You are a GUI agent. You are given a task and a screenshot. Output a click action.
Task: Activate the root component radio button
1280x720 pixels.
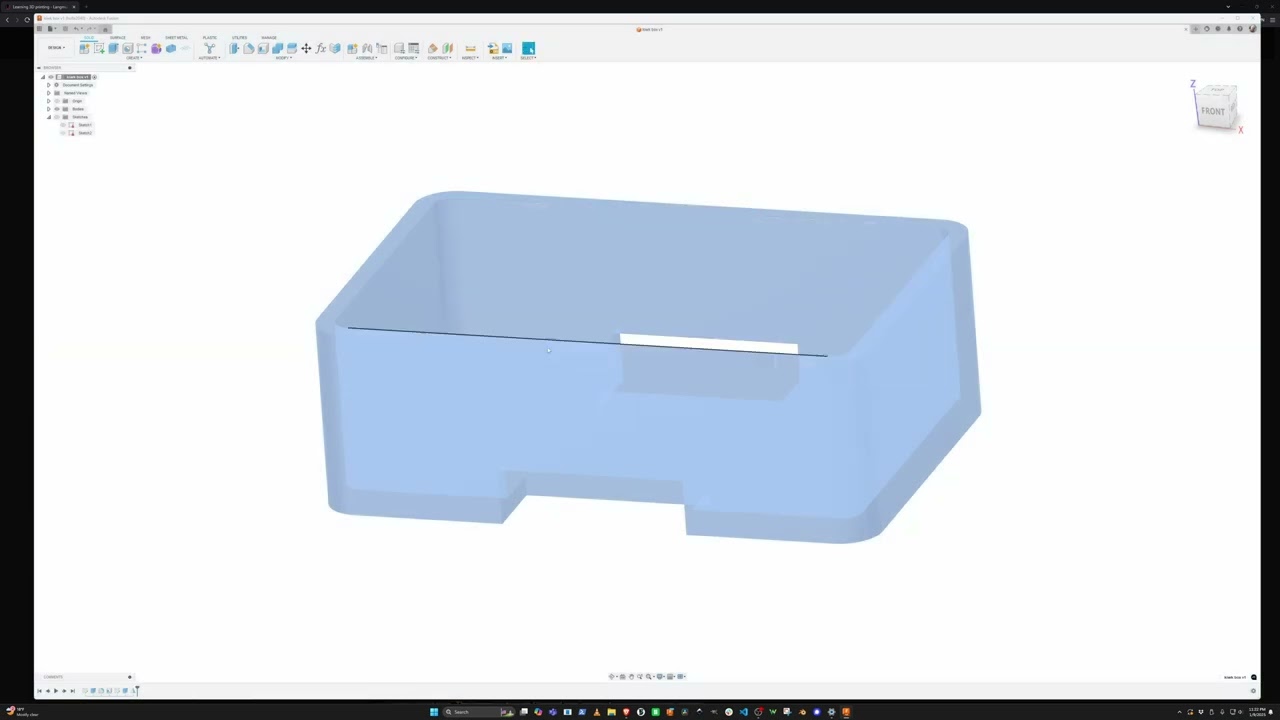coord(95,77)
